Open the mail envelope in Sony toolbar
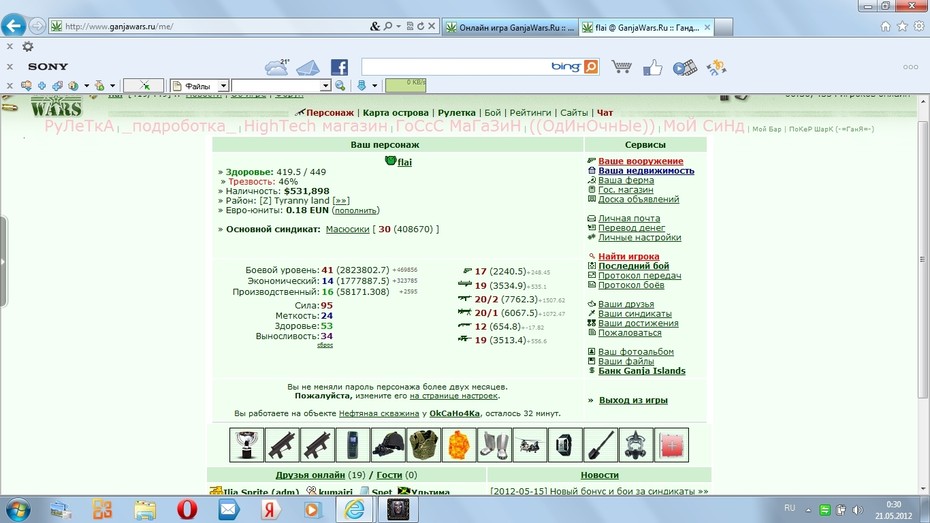 pos(308,68)
